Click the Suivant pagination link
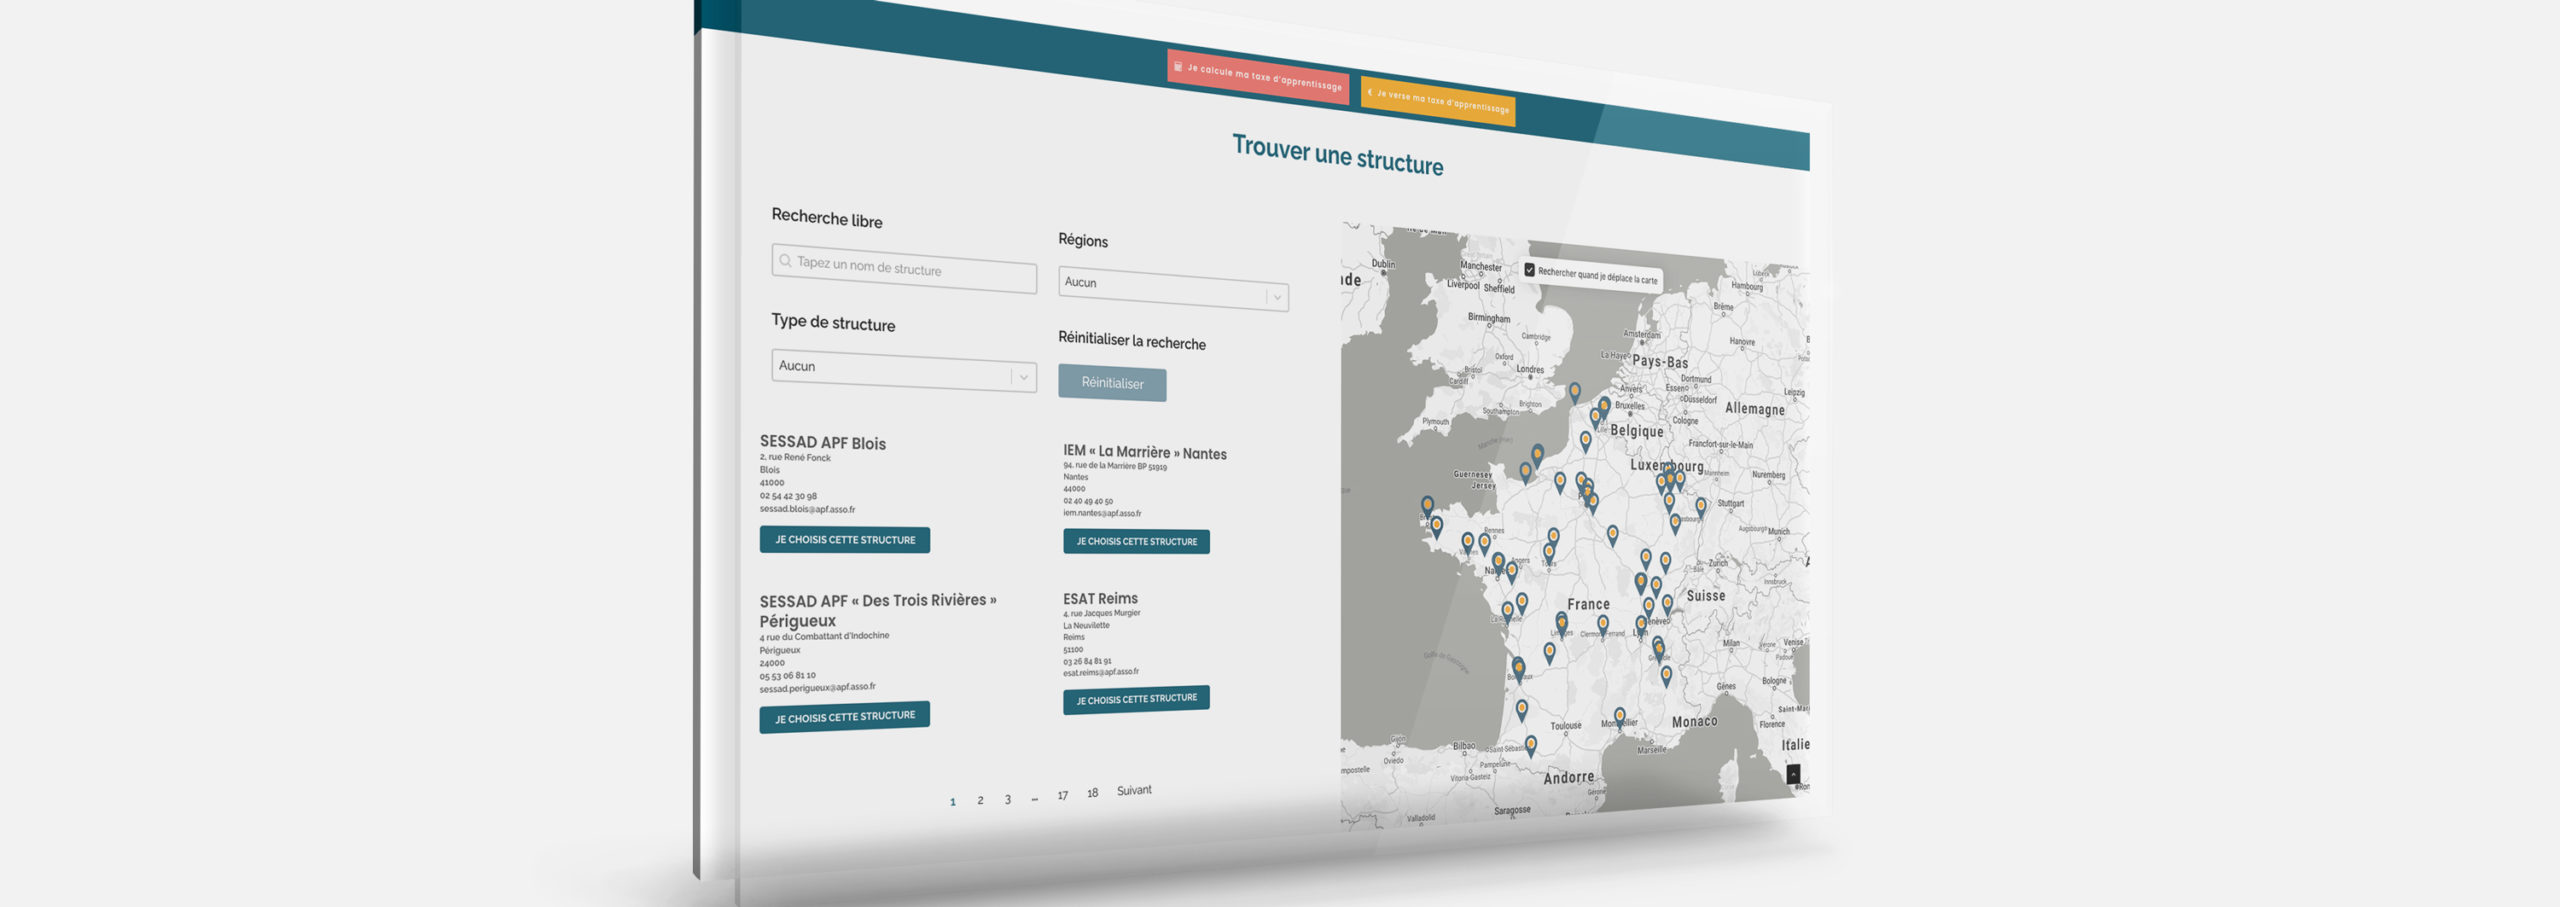The height and width of the screenshot is (907, 2560). (x=1134, y=790)
